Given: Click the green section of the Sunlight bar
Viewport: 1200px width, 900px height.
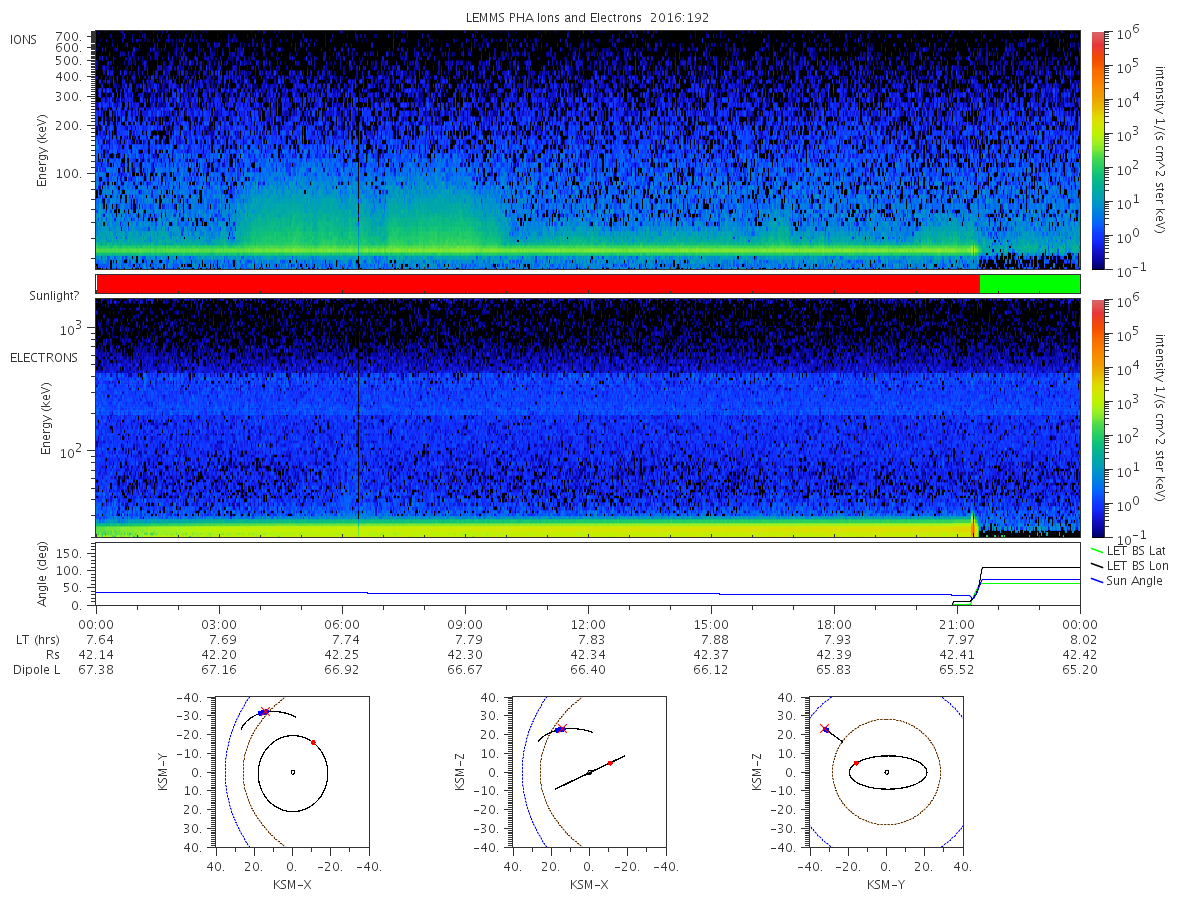Looking at the screenshot, I should 1030,284.
